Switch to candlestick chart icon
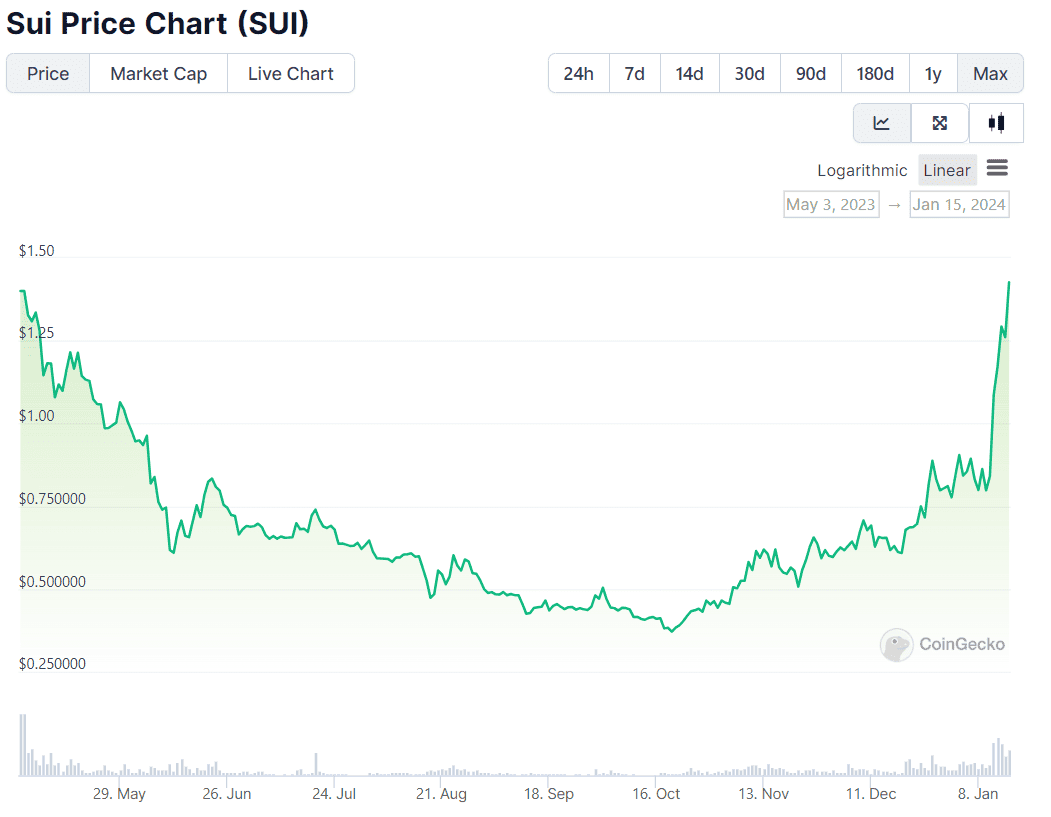 click(x=996, y=123)
